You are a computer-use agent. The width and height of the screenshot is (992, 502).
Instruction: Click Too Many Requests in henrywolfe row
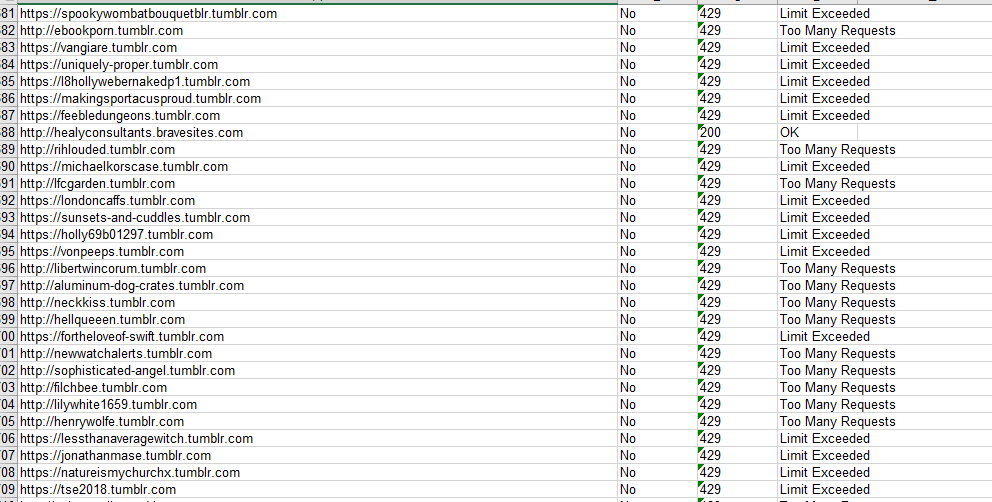click(838, 422)
